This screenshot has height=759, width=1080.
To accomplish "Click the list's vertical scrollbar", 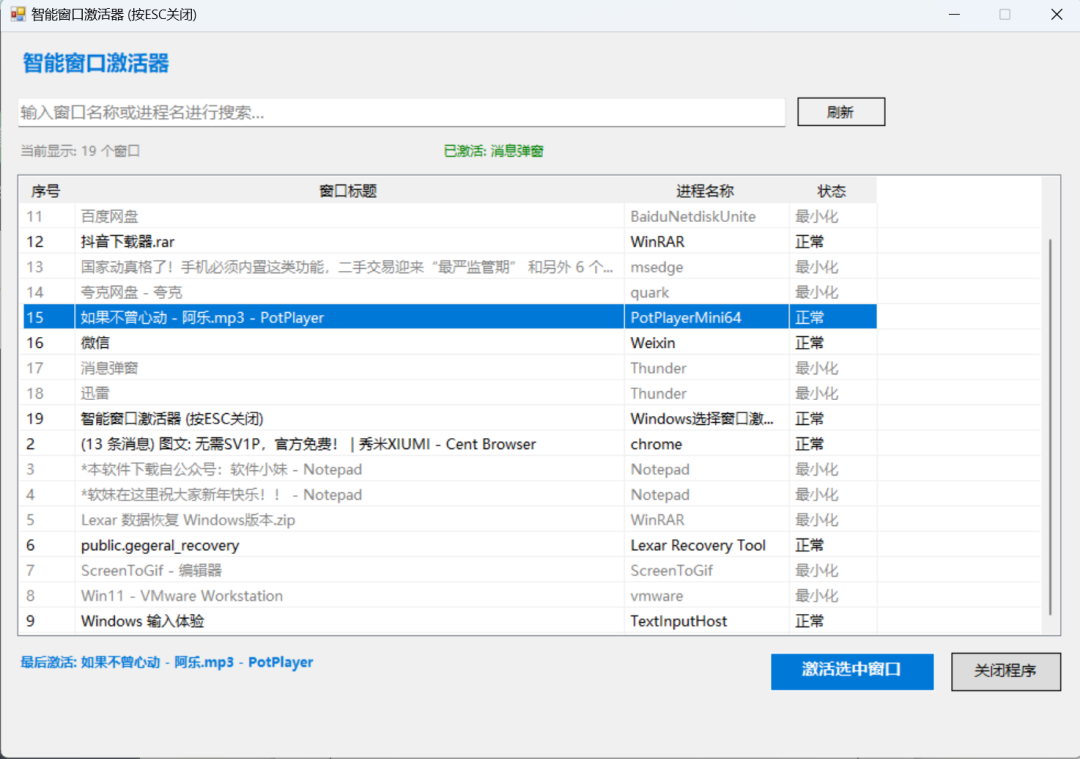I will click(1050, 427).
